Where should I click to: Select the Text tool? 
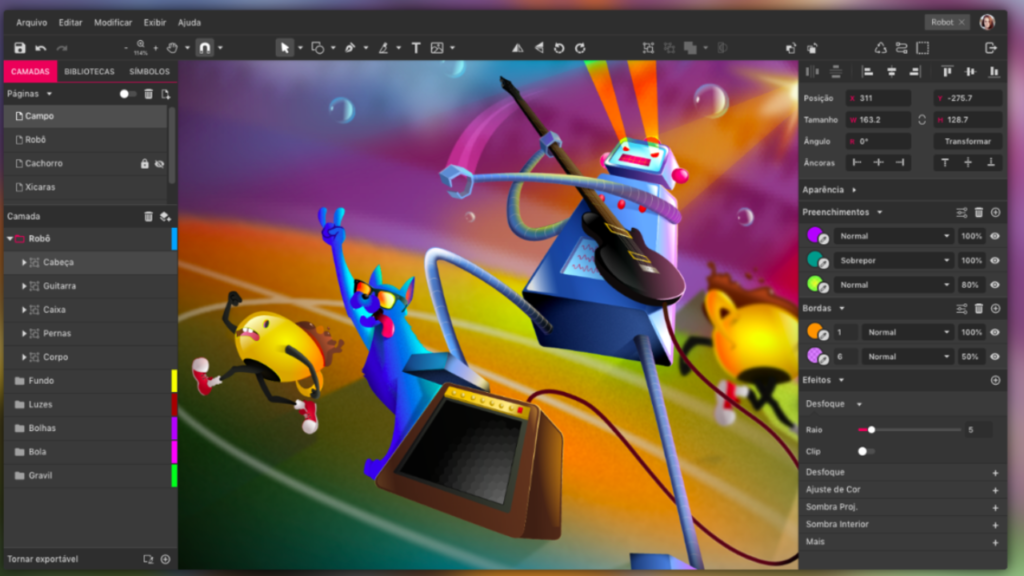(416, 48)
